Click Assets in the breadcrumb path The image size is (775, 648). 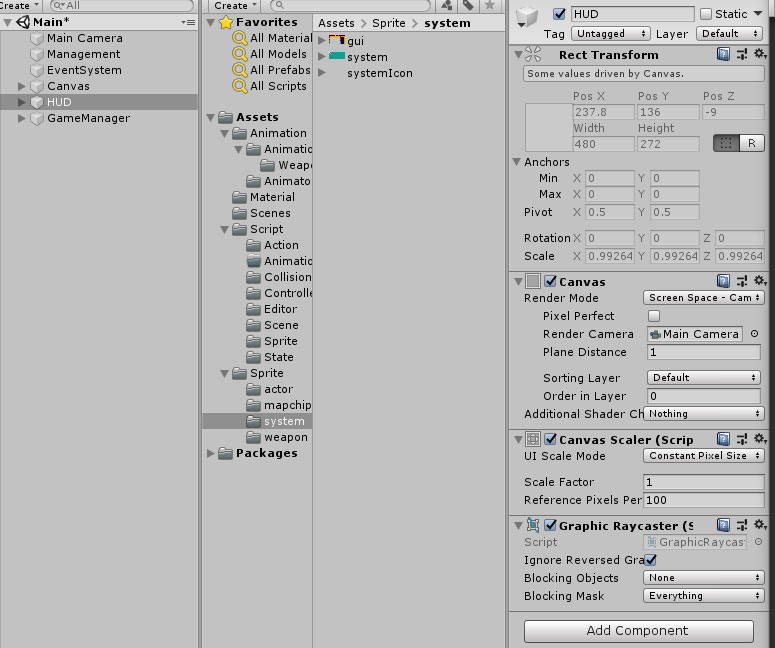[x=336, y=23]
